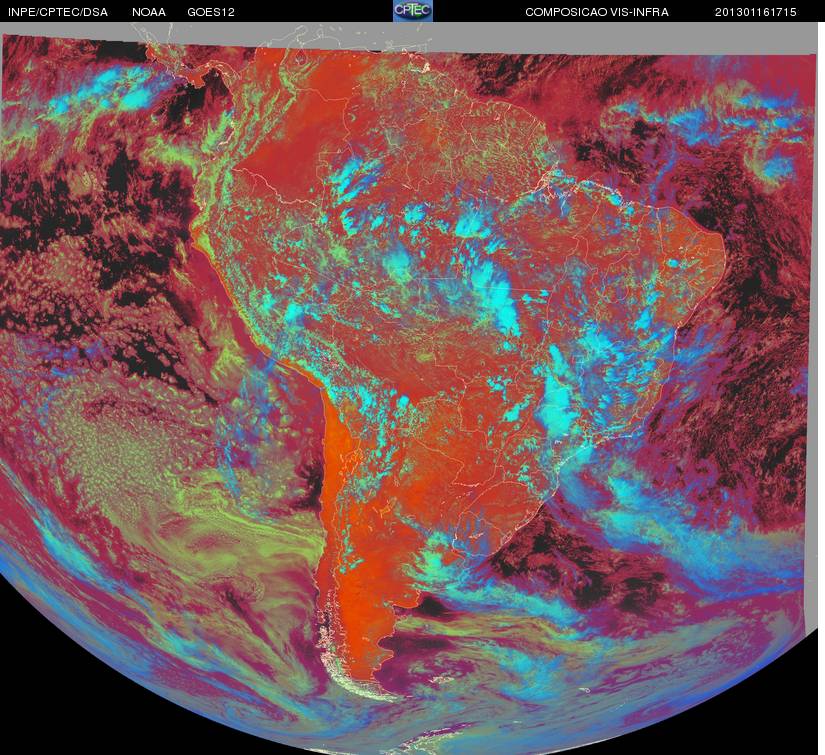Click the NOAA label in the header

click(149, 12)
